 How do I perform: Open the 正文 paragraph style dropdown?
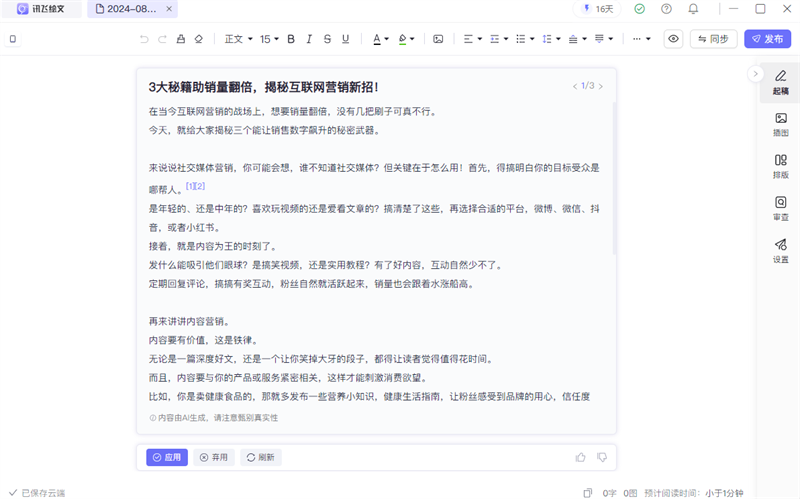(238, 40)
